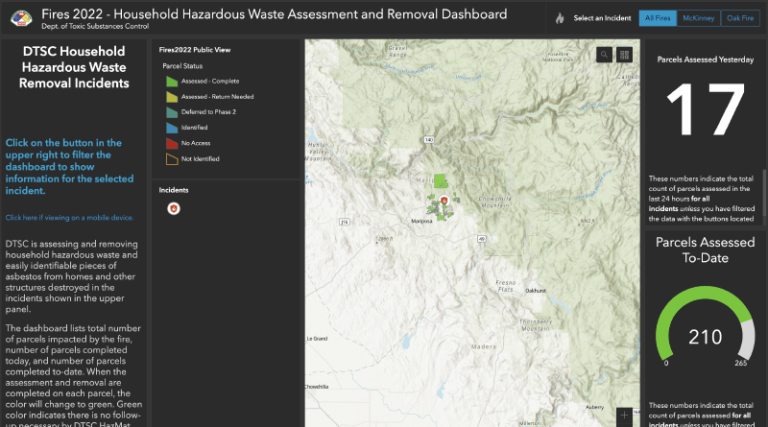Filter dashboard by McKinney incident
768x427 pixels.
click(696, 18)
